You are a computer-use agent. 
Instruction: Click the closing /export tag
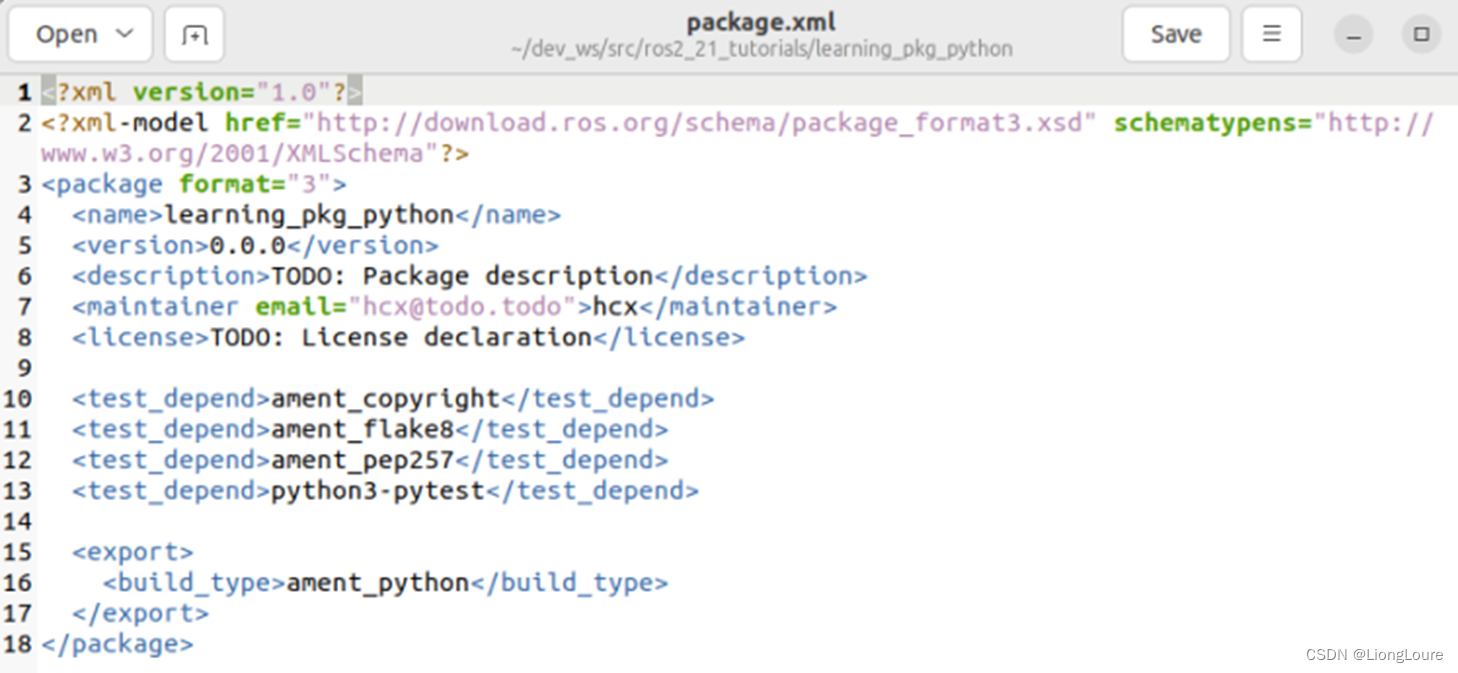click(140, 613)
